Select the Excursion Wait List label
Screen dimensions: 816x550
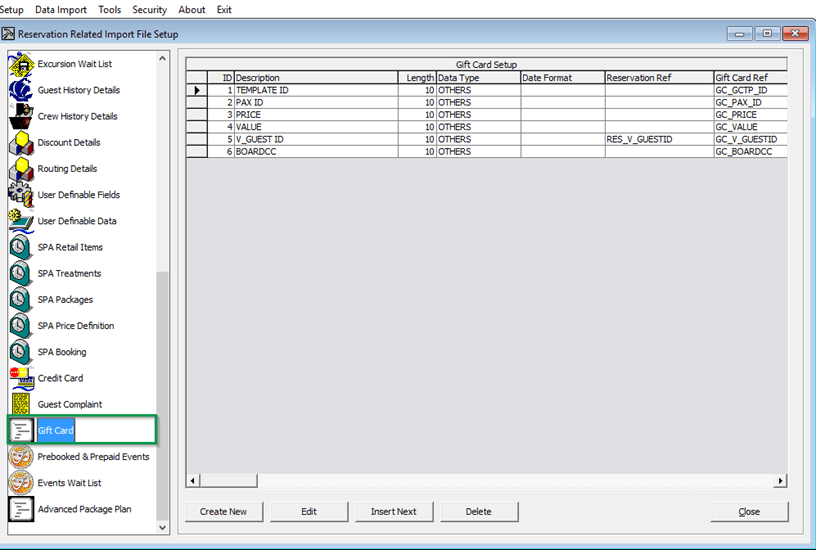coord(75,64)
